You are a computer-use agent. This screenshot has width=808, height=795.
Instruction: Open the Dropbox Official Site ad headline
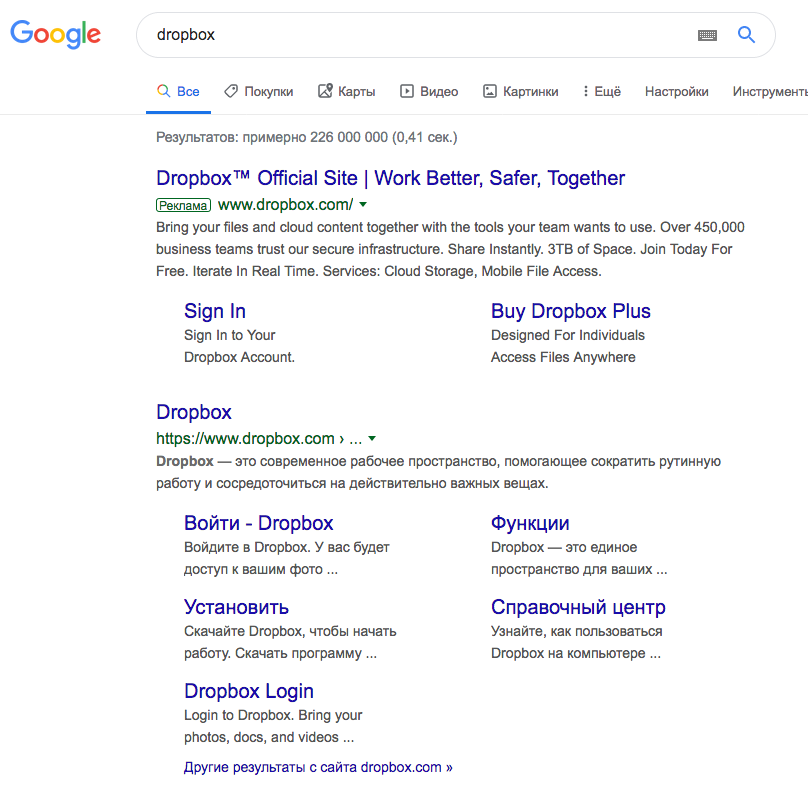(391, 178)
